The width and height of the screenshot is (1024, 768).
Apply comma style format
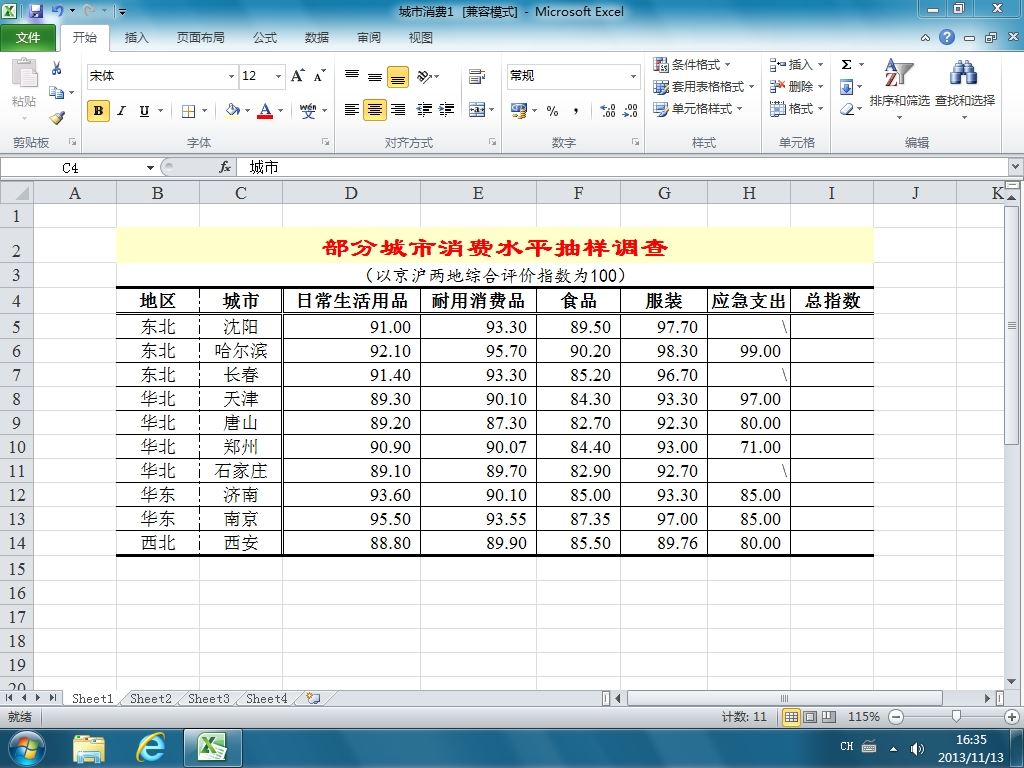[575, 111]
